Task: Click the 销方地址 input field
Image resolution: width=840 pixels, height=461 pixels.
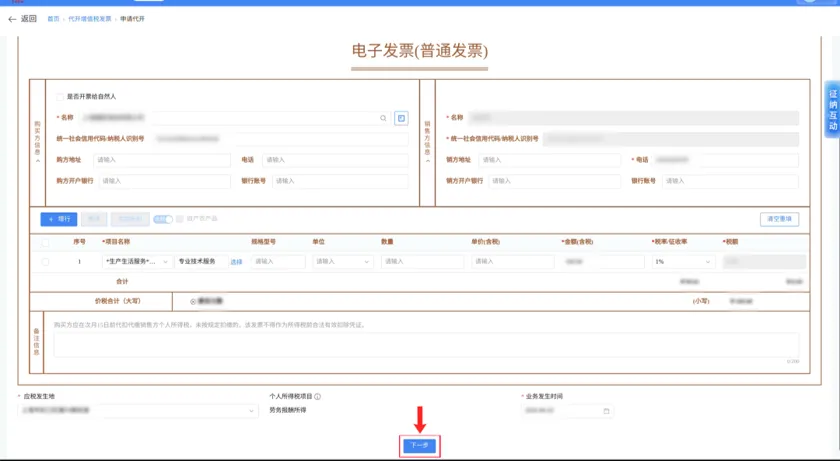Action: pos(549,160)
